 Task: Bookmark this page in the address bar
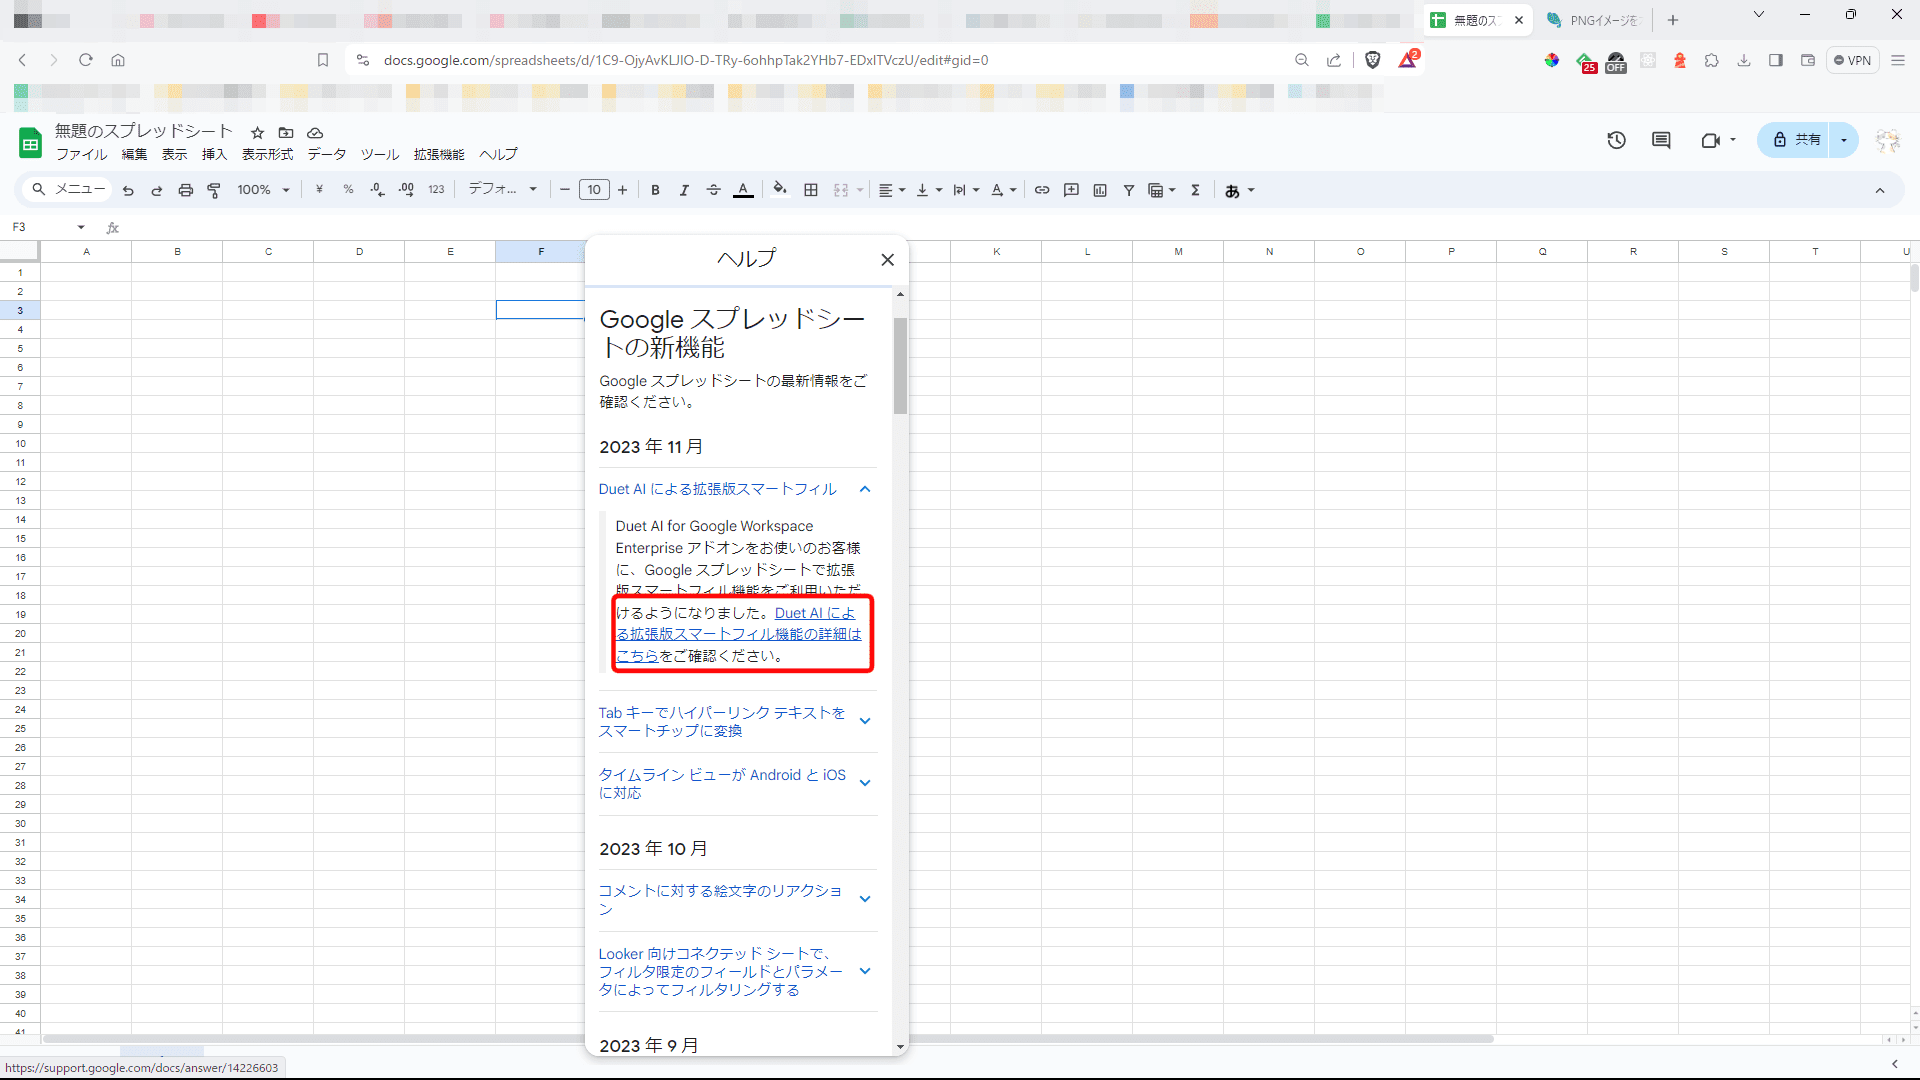point(323,60)
